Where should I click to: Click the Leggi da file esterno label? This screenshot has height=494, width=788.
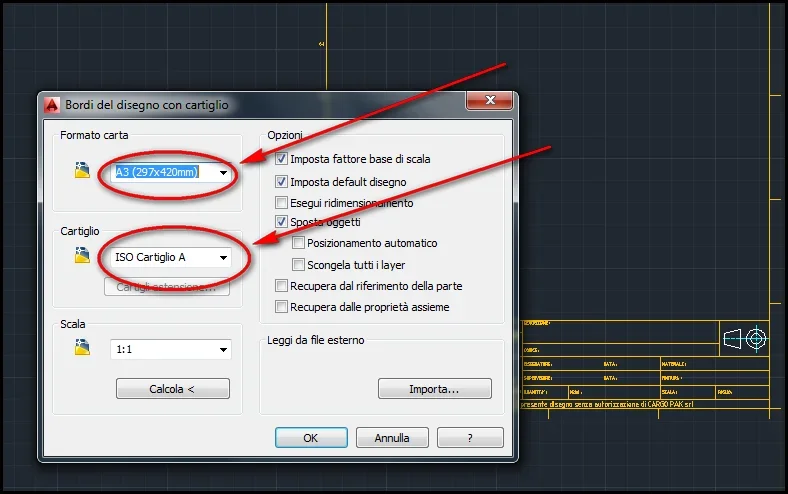tap(316, 340)
